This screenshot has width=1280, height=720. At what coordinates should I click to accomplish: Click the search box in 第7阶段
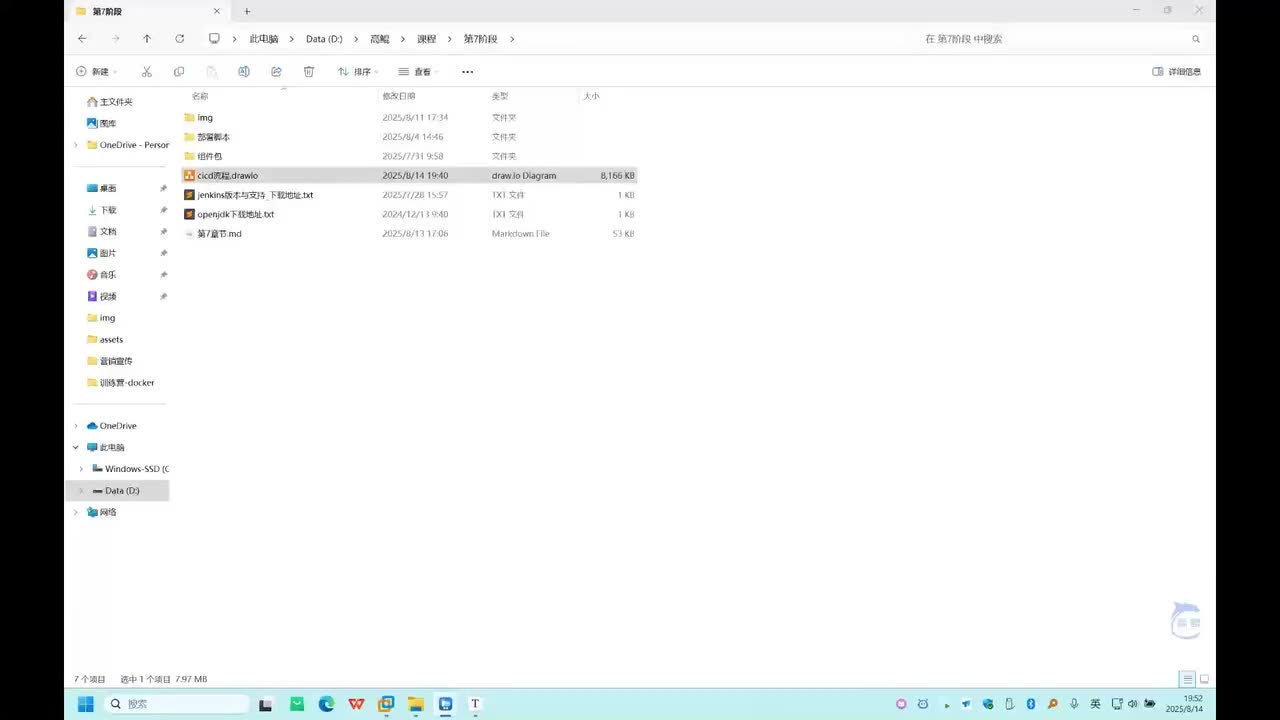pyautogui.click(x=1063, y=39)
